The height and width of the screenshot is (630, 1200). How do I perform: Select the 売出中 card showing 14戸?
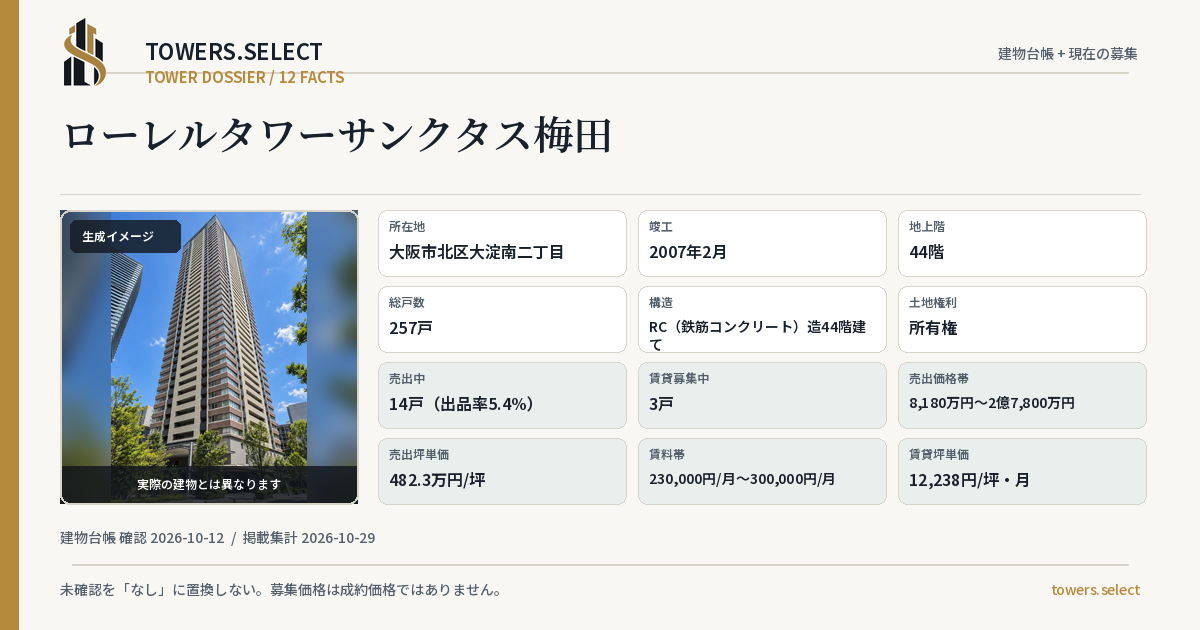coord(502,395)
